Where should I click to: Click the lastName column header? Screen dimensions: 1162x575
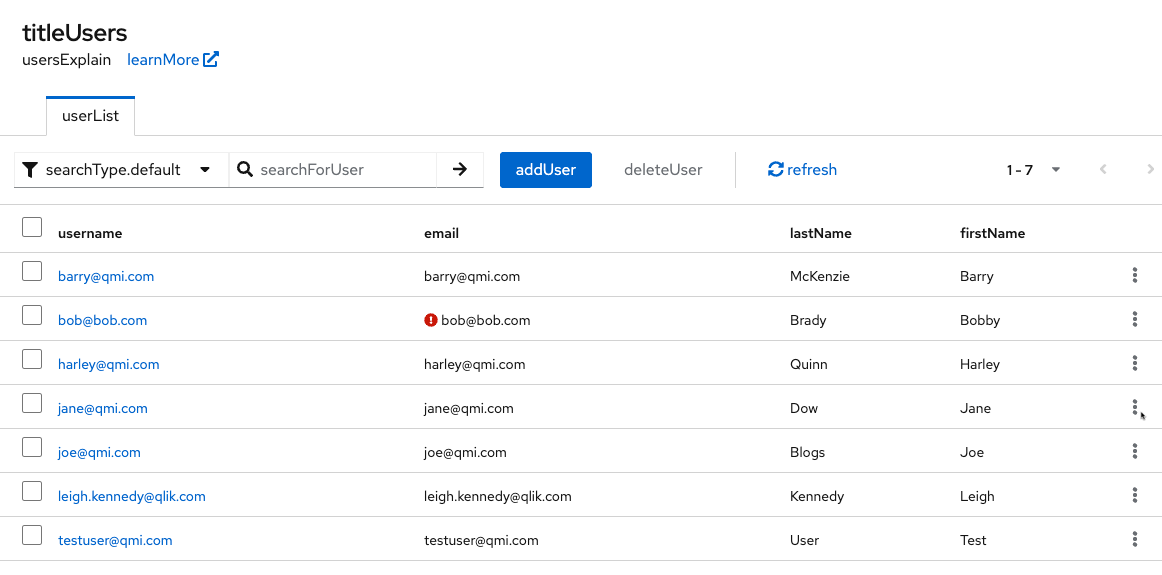pyautogui.click(x=820, y=233)
